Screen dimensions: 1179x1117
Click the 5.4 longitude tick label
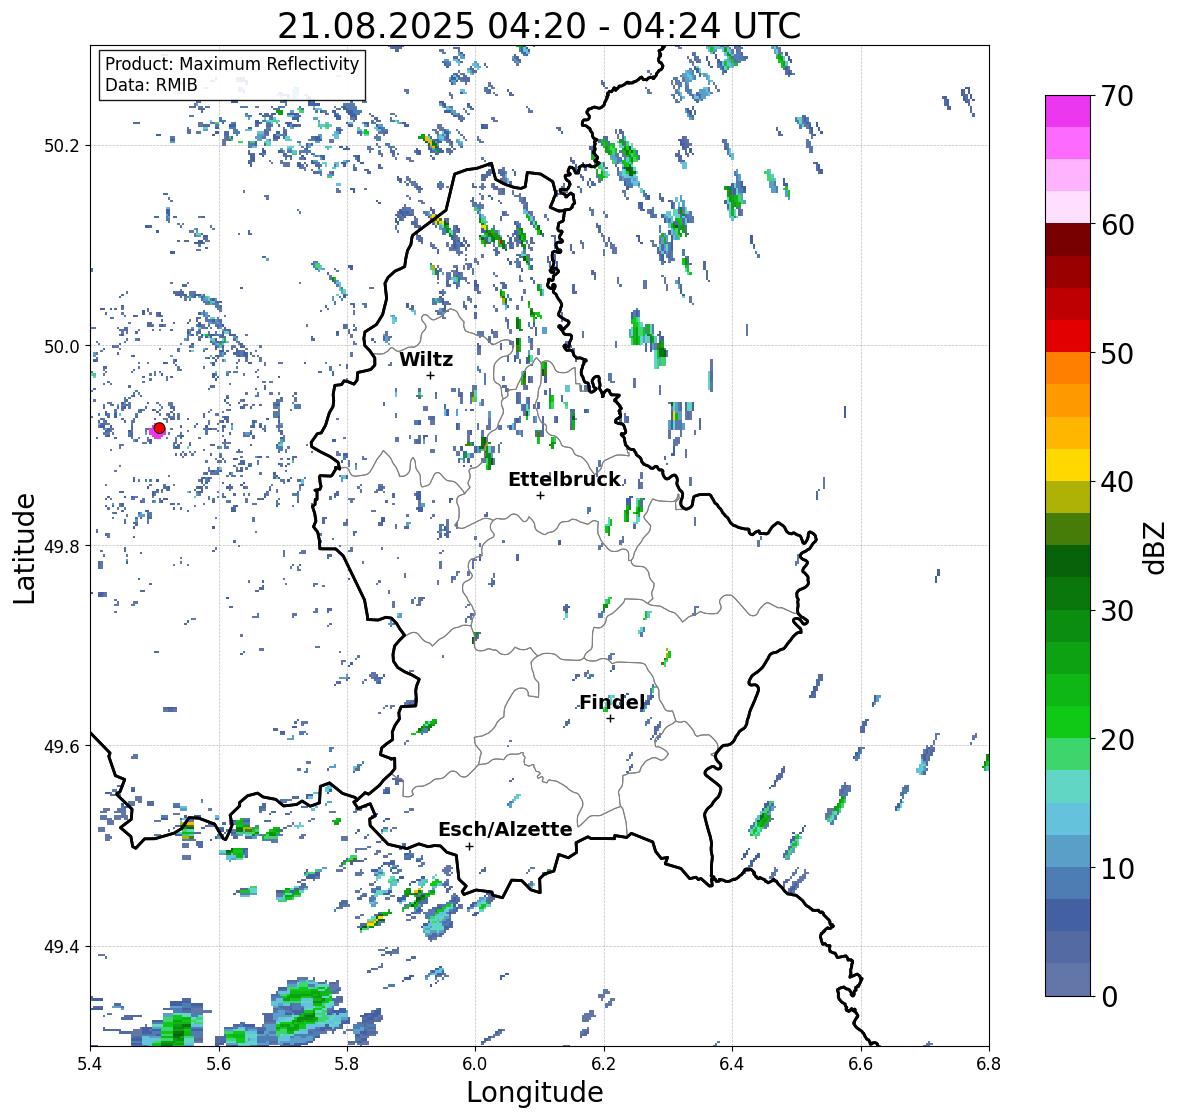click(x=90, y=1063)
